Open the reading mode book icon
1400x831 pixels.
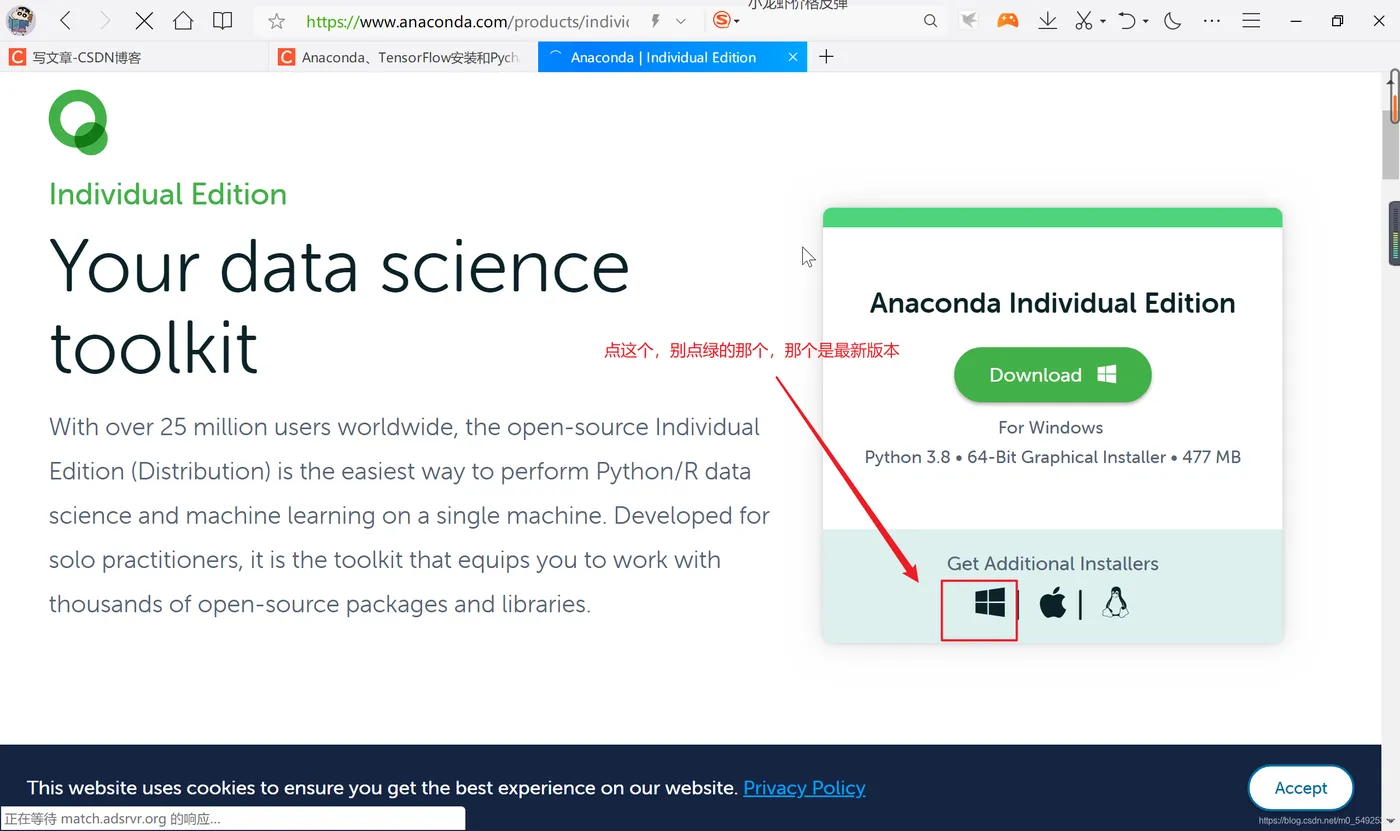pos(222,21)
